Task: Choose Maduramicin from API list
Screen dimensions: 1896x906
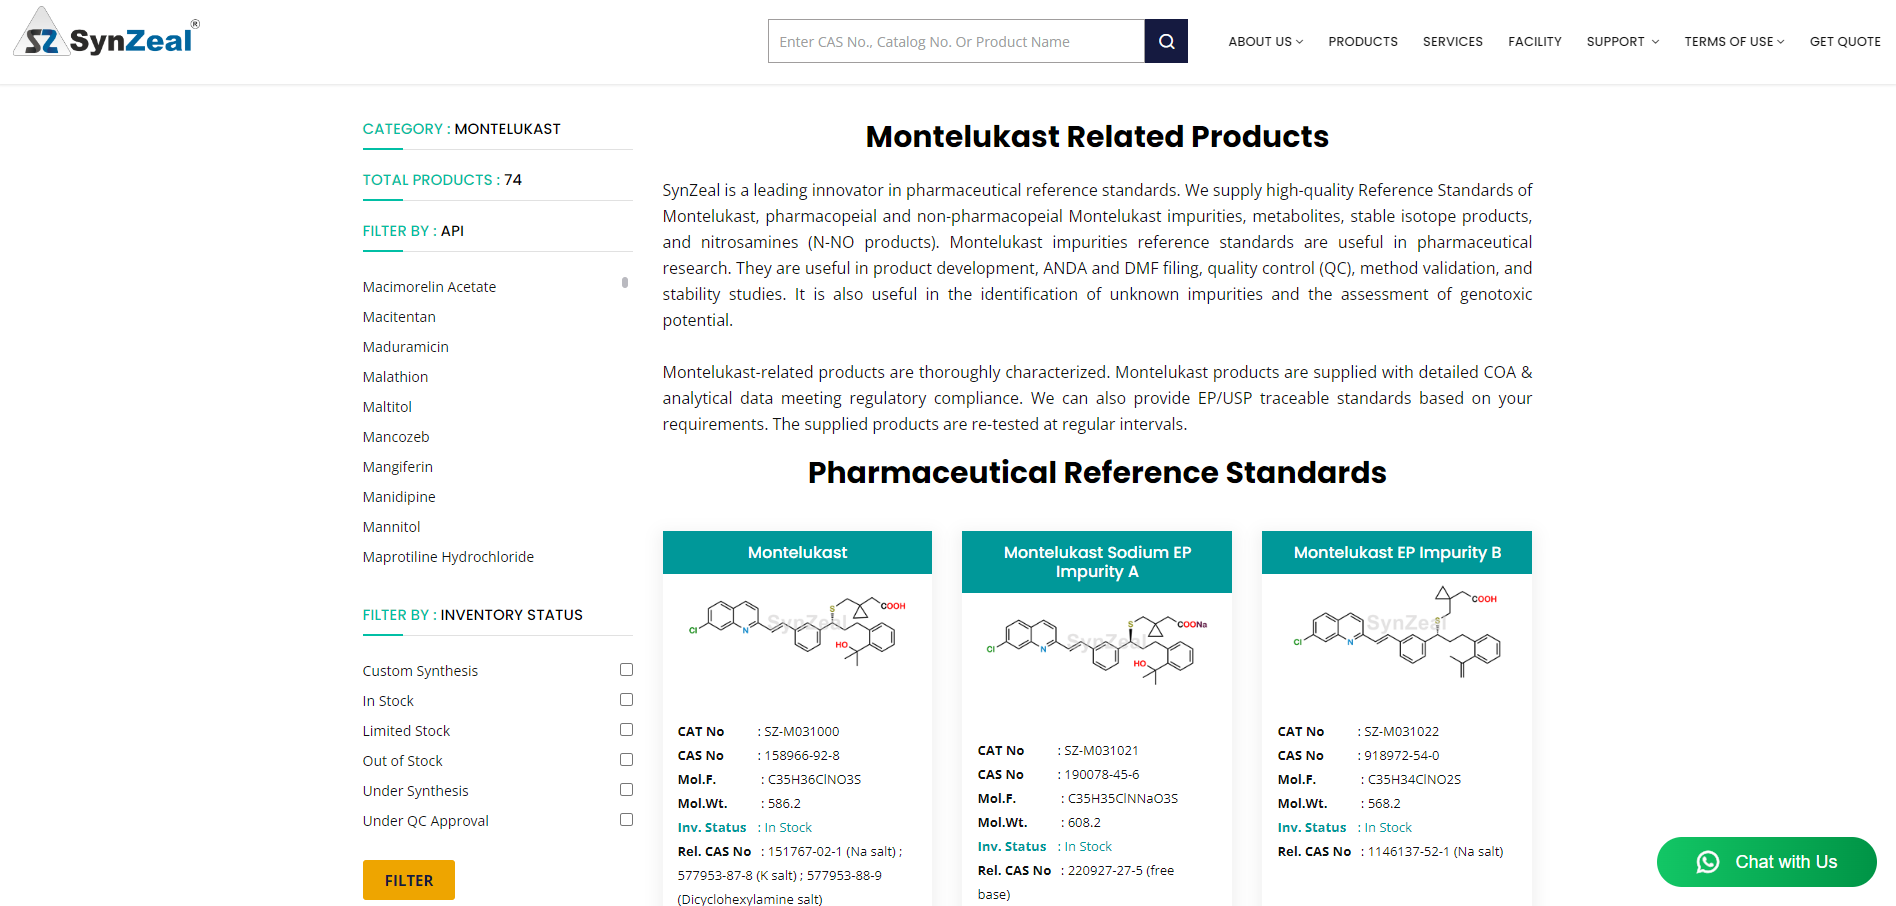Action: [x=405, y=347]
